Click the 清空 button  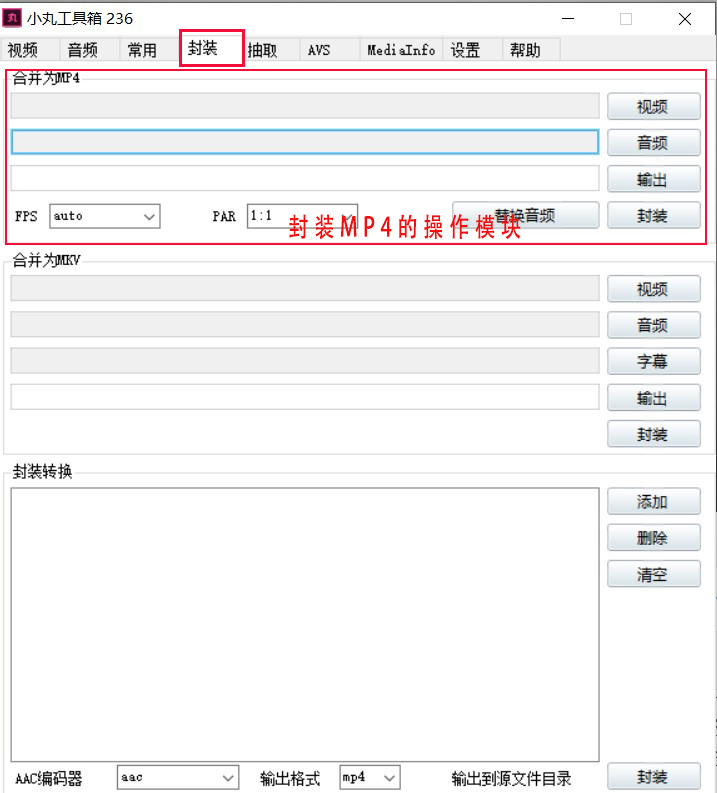coord(654,574)
